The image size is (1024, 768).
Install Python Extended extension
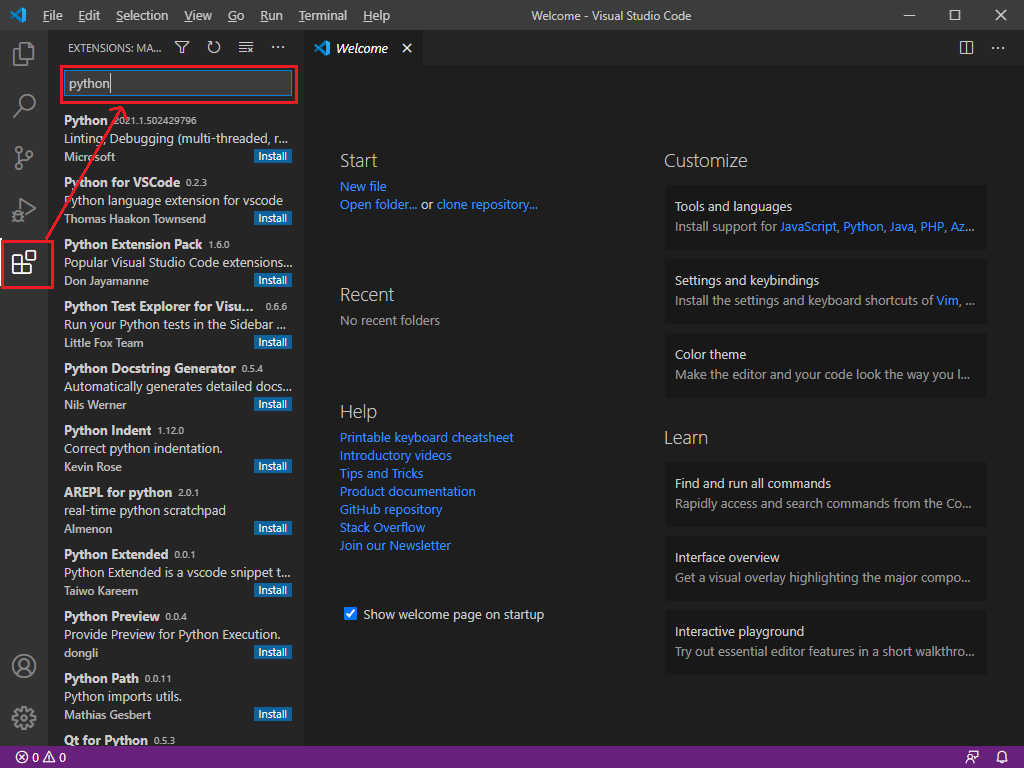tap(272, 590)
